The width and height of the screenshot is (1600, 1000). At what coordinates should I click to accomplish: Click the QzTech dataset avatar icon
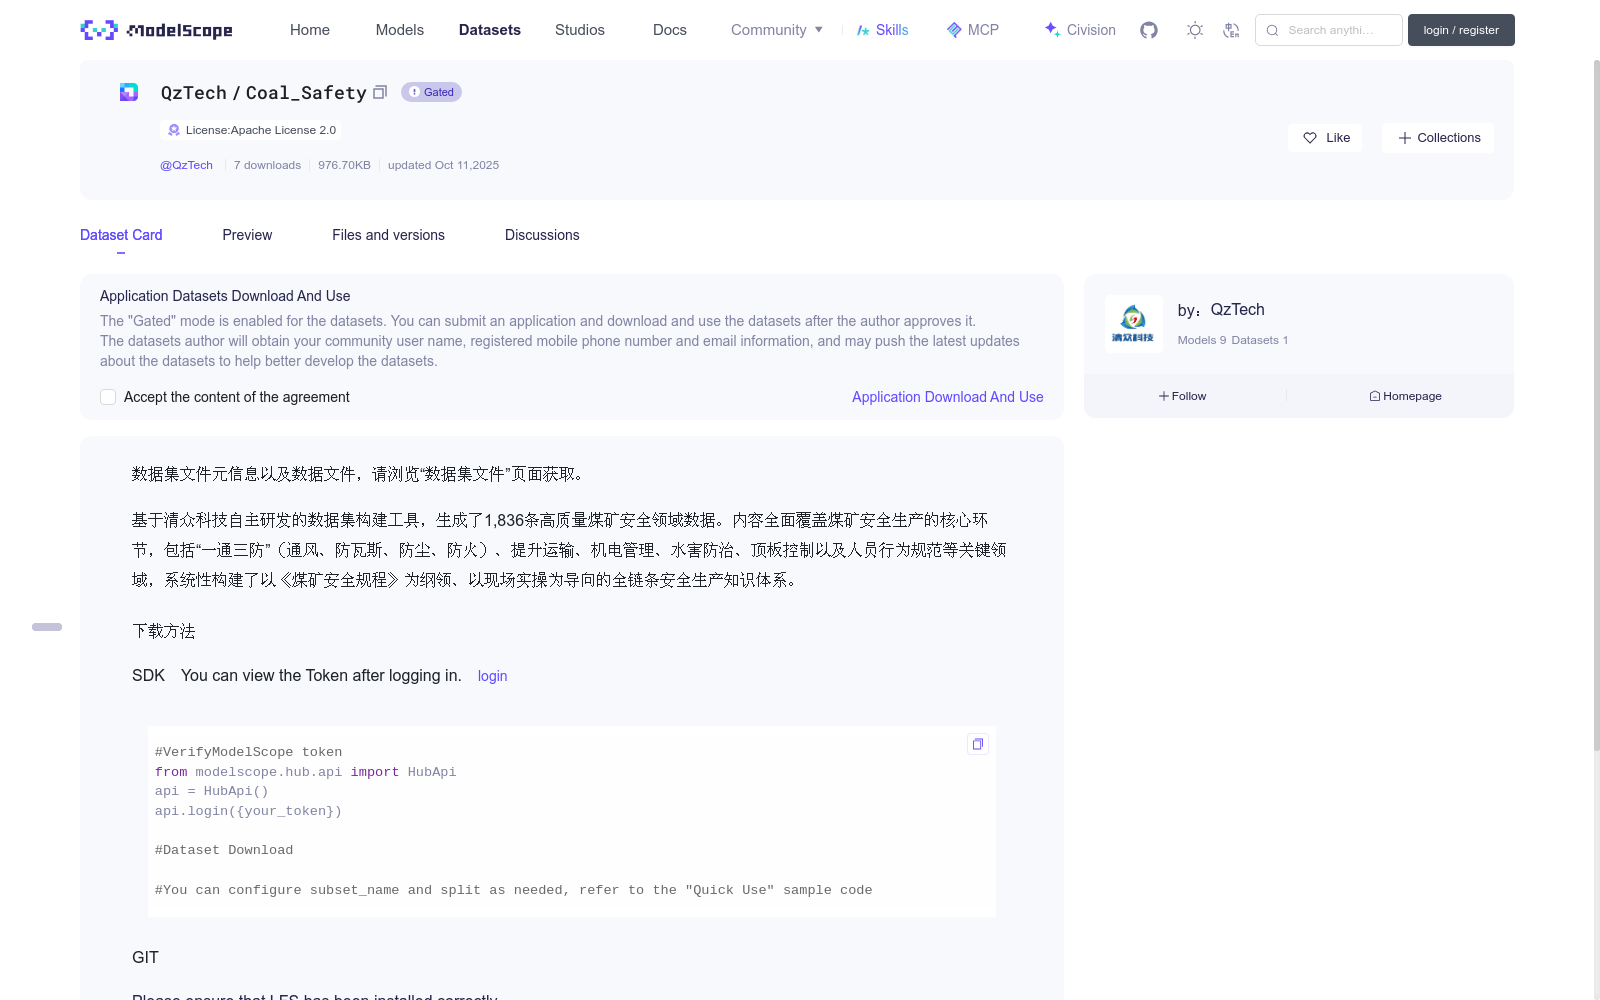(129, 92)
